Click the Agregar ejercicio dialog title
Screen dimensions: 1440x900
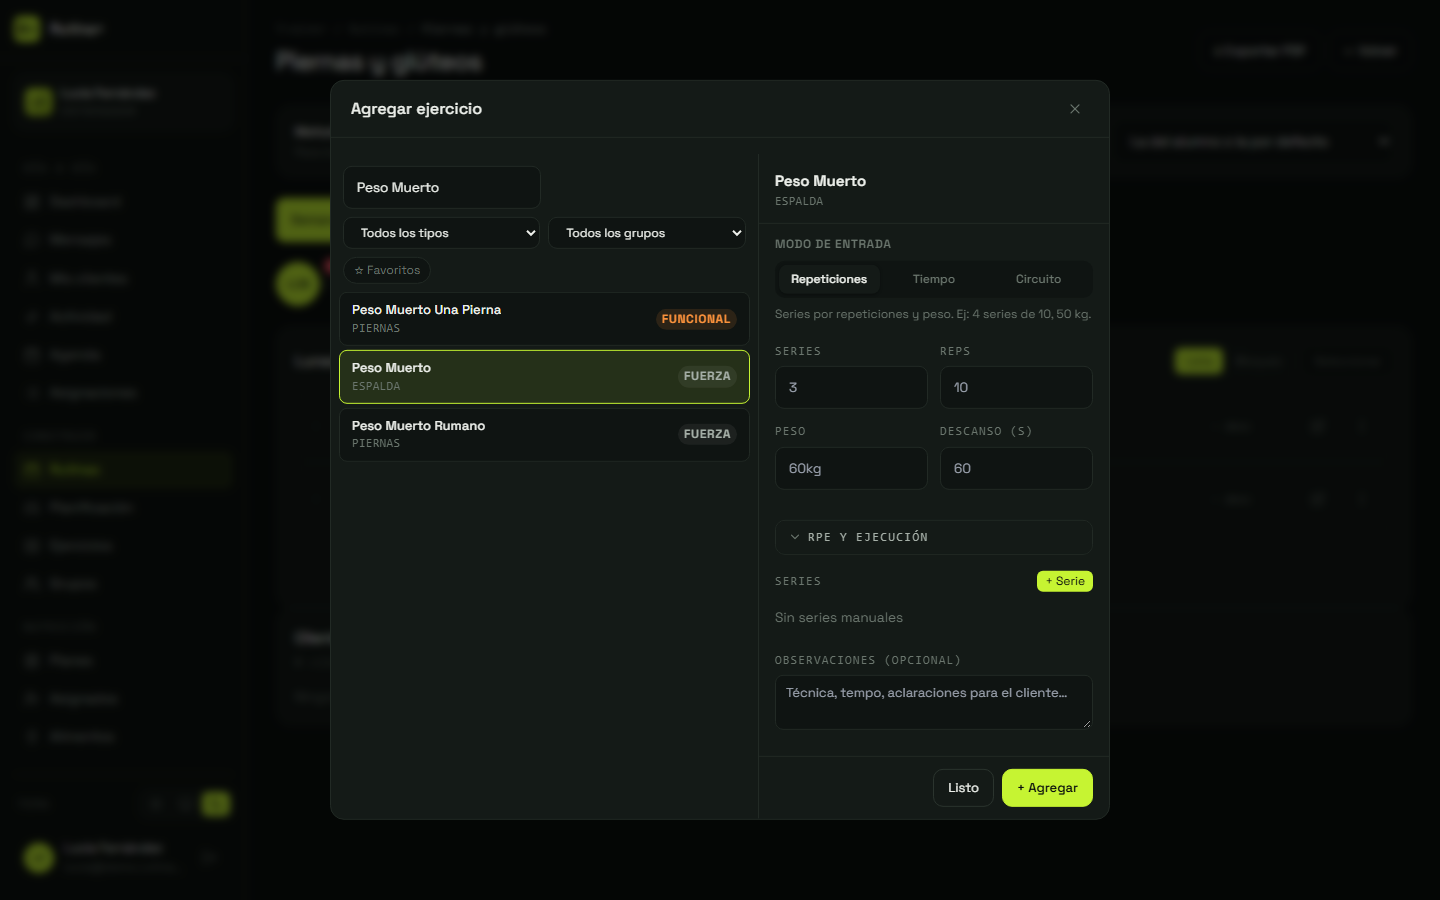pyautogui.click(x=416, y=109)
